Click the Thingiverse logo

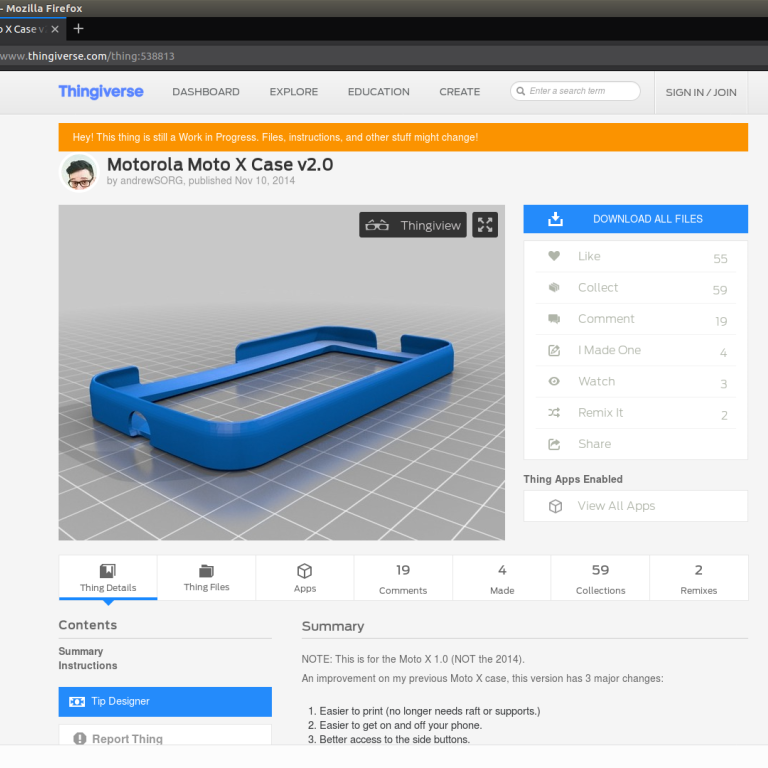[x=101, y=92]
